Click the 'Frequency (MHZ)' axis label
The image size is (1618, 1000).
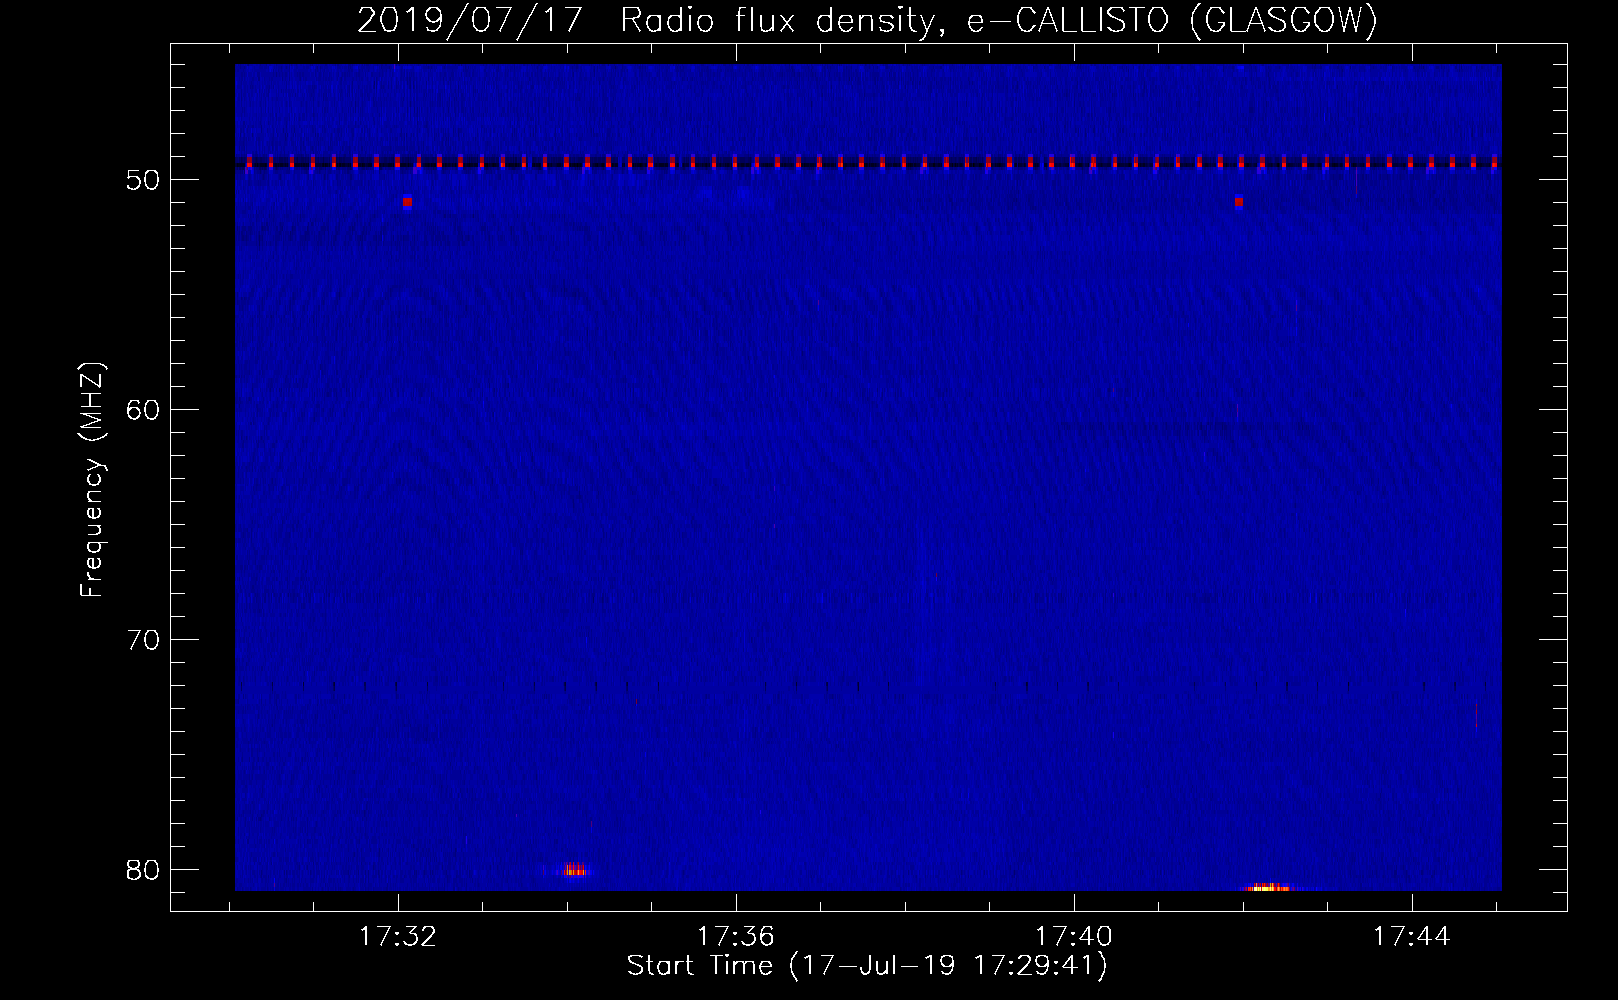(x=92, y=480)
